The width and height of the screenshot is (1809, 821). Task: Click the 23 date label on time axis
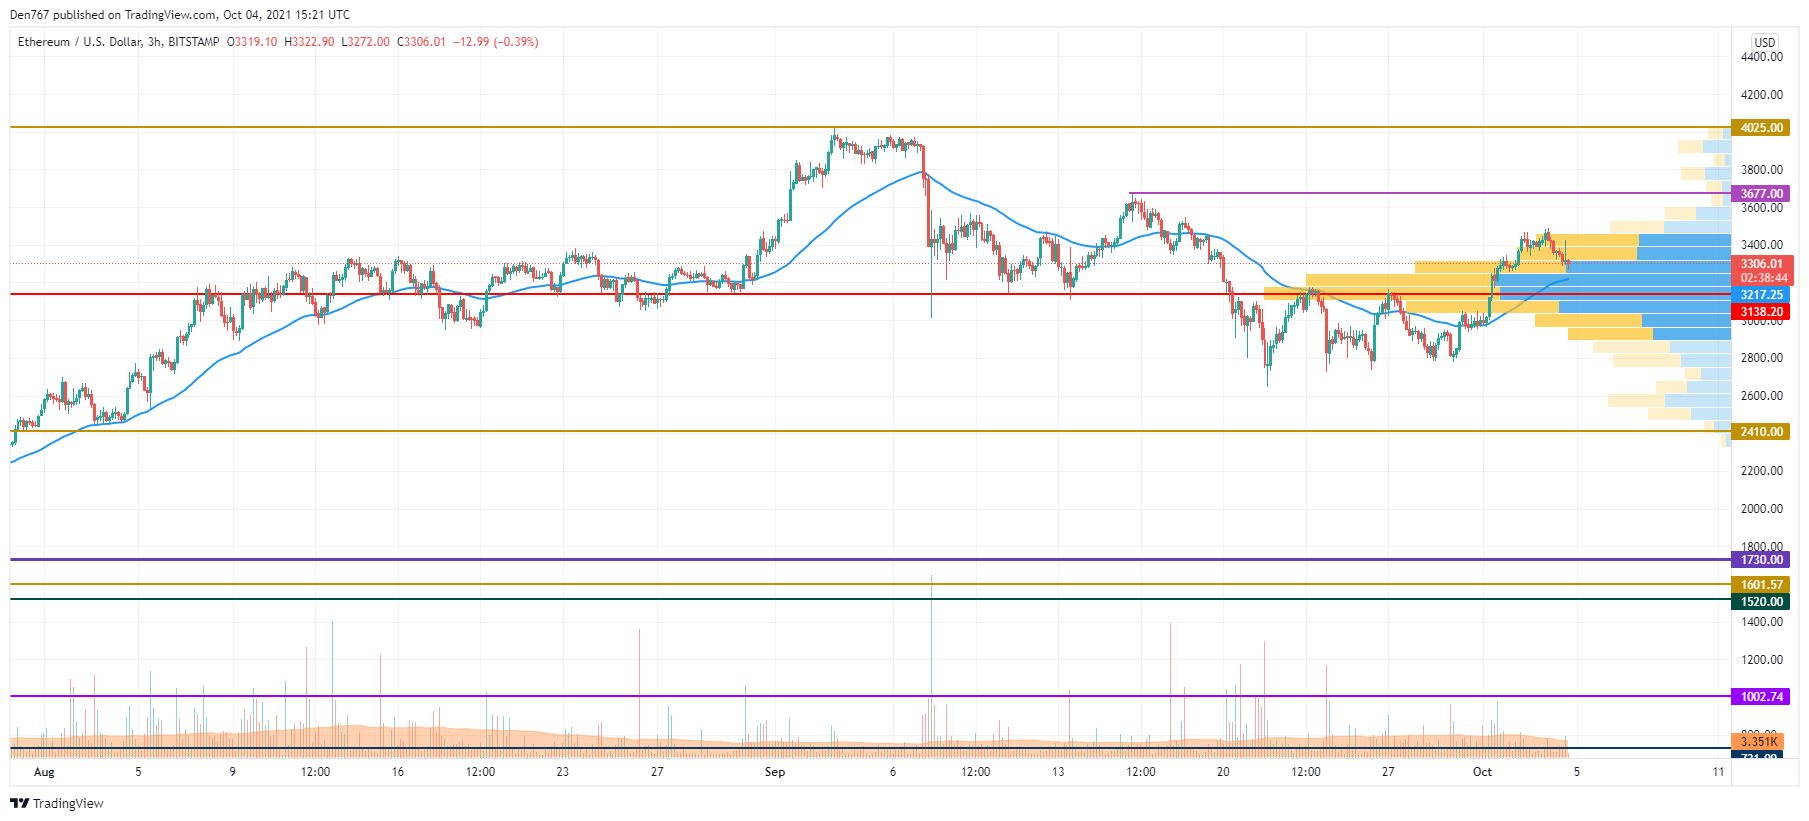pos(563,772)
